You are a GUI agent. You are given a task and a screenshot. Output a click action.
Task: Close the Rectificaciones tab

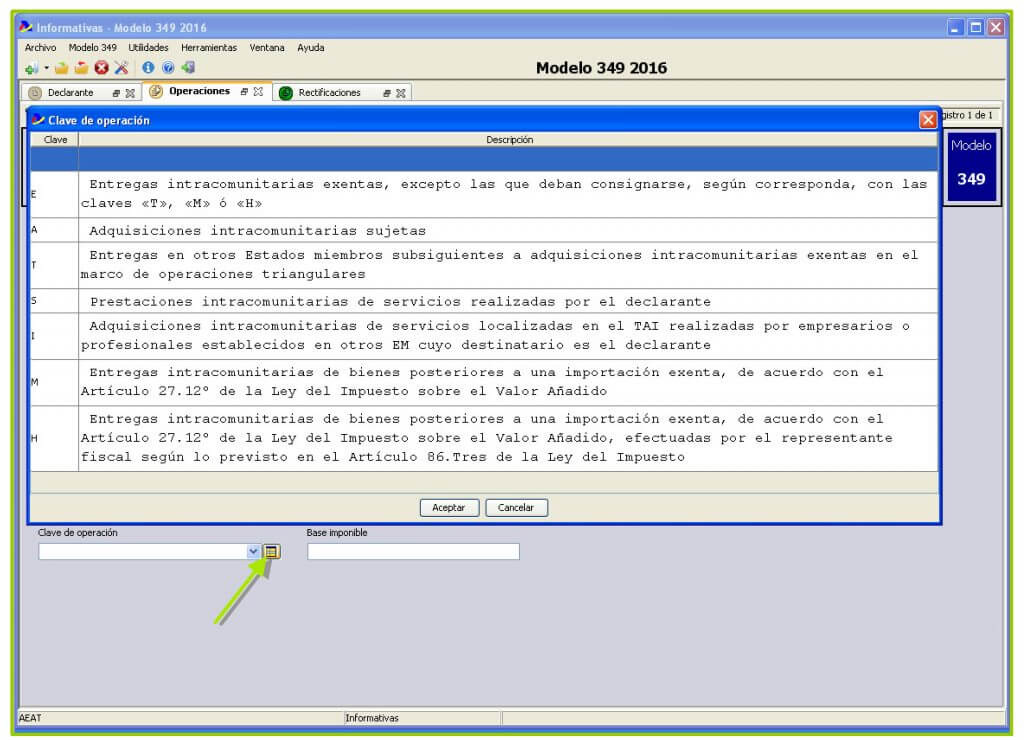tap(400, 93)
